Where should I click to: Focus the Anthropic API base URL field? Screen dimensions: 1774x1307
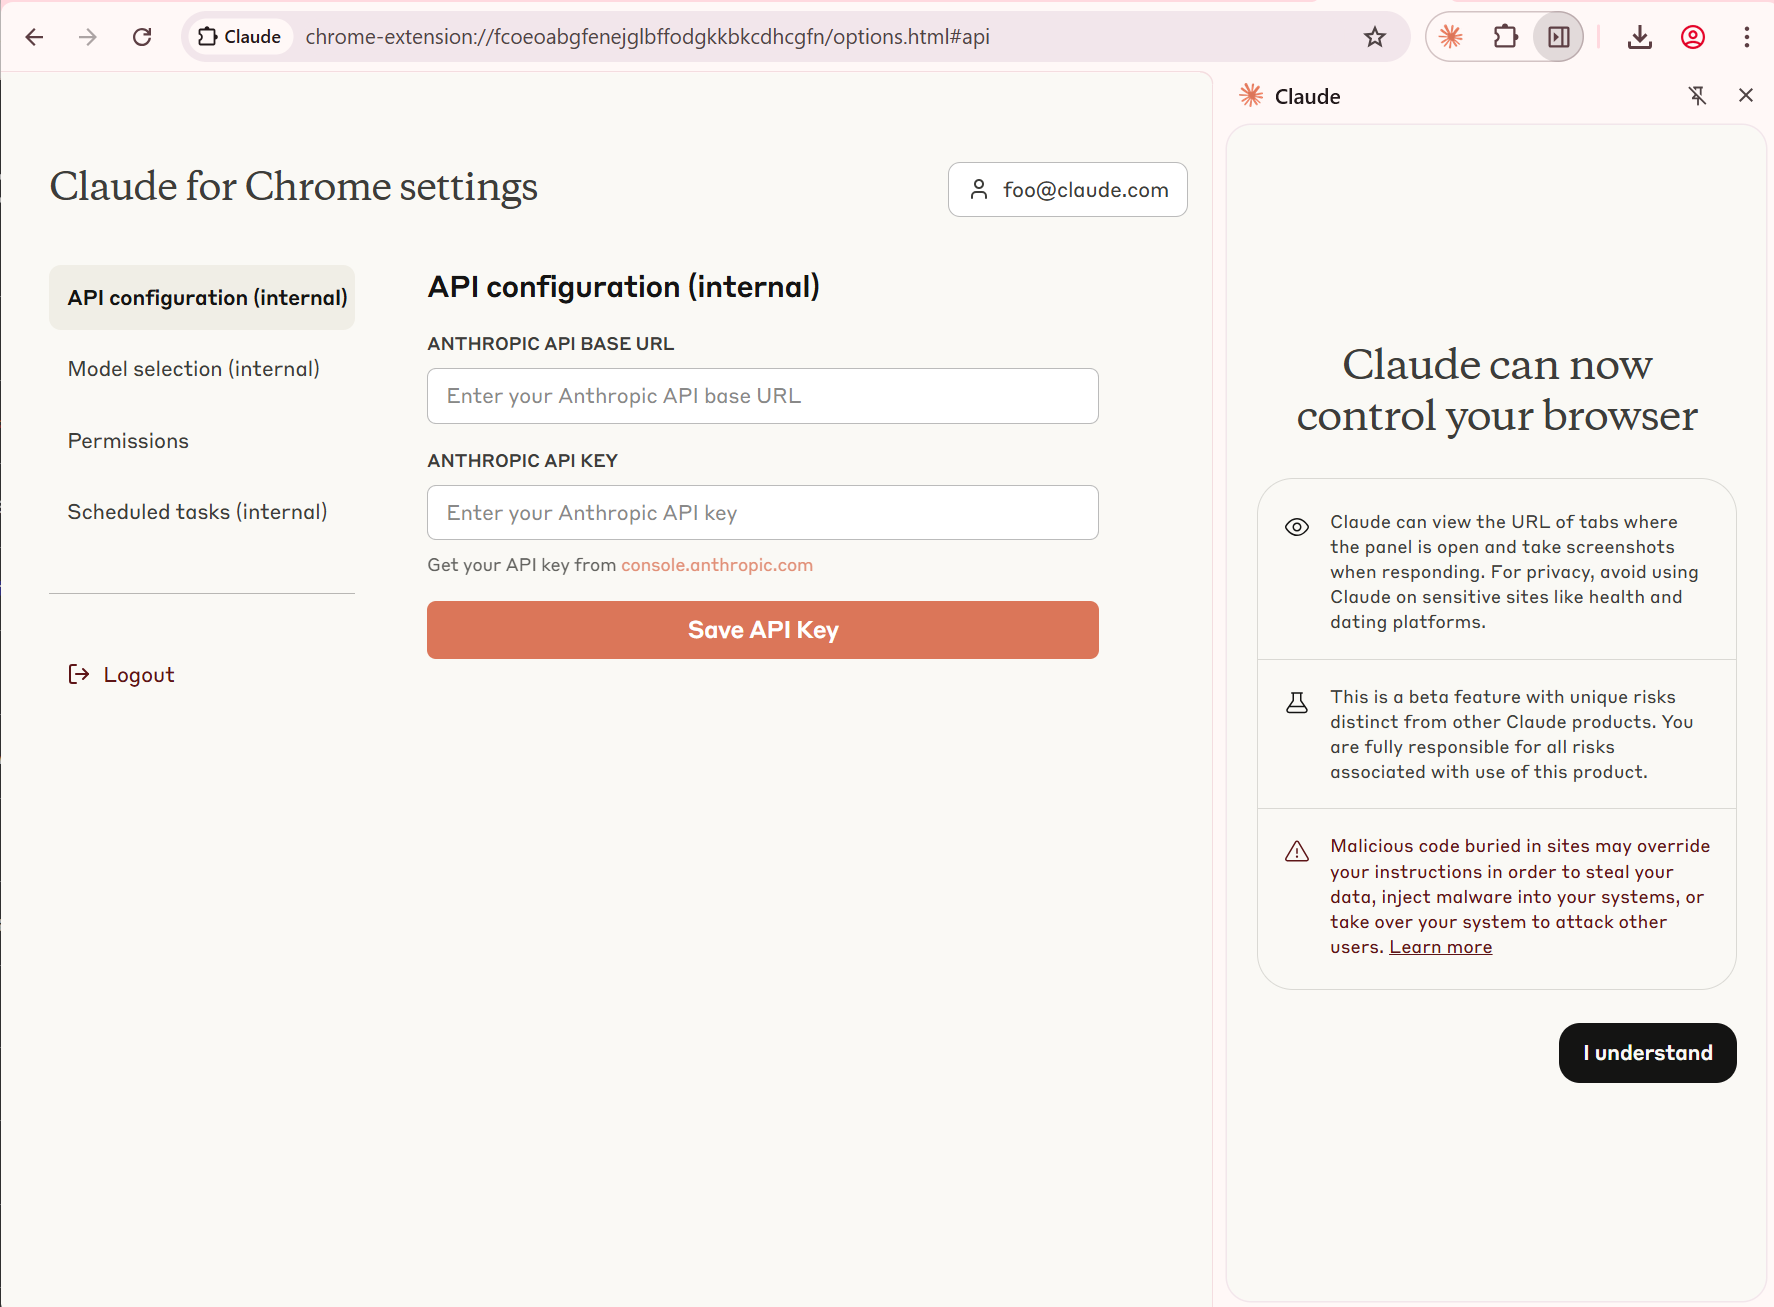click(x=762, y=396)
